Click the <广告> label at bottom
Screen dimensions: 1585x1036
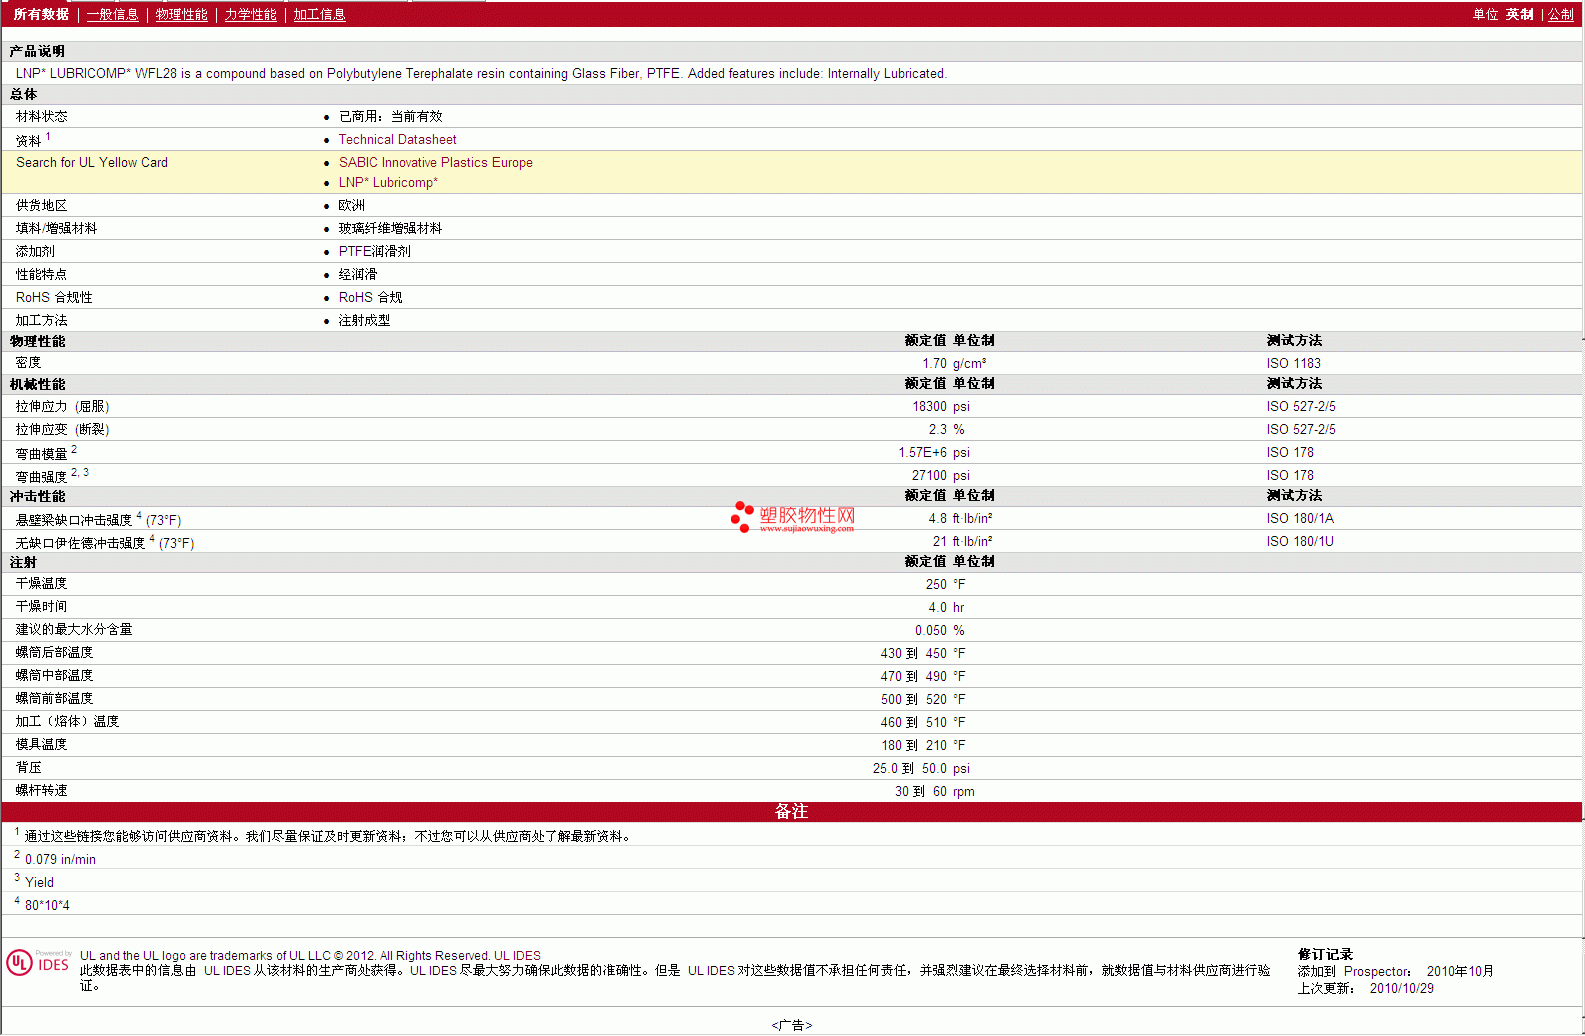pyautogui.click(x=791, y=1025)
